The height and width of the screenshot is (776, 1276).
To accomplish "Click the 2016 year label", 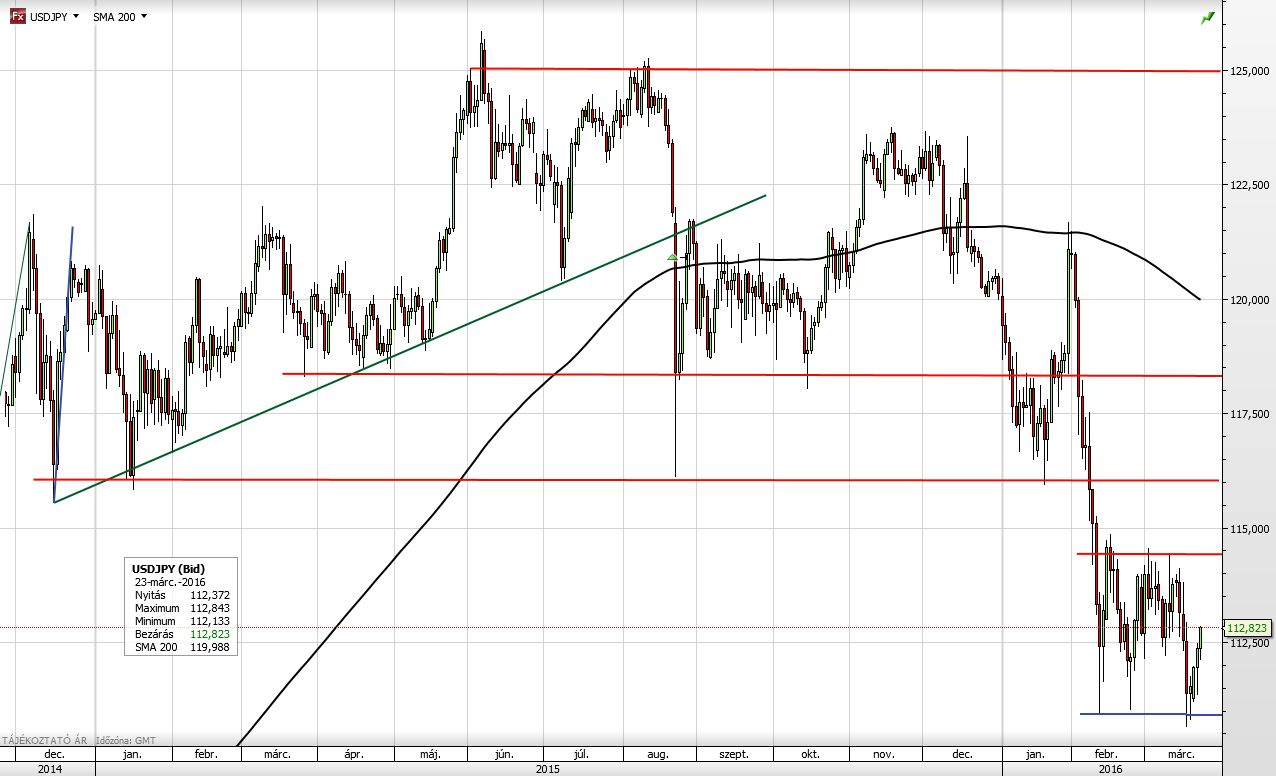I will [1110, 769].
